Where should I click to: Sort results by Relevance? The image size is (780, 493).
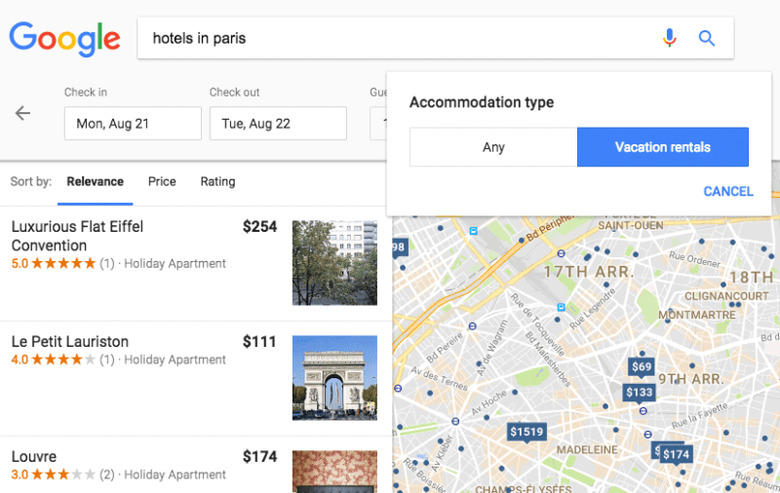95,182
